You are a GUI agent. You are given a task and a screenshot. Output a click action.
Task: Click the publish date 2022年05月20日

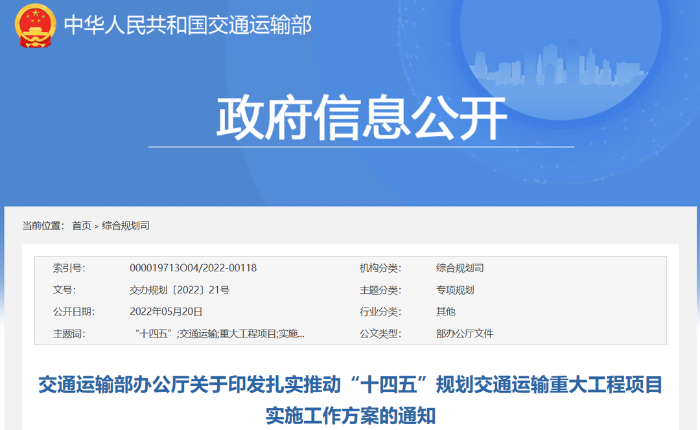166,312
